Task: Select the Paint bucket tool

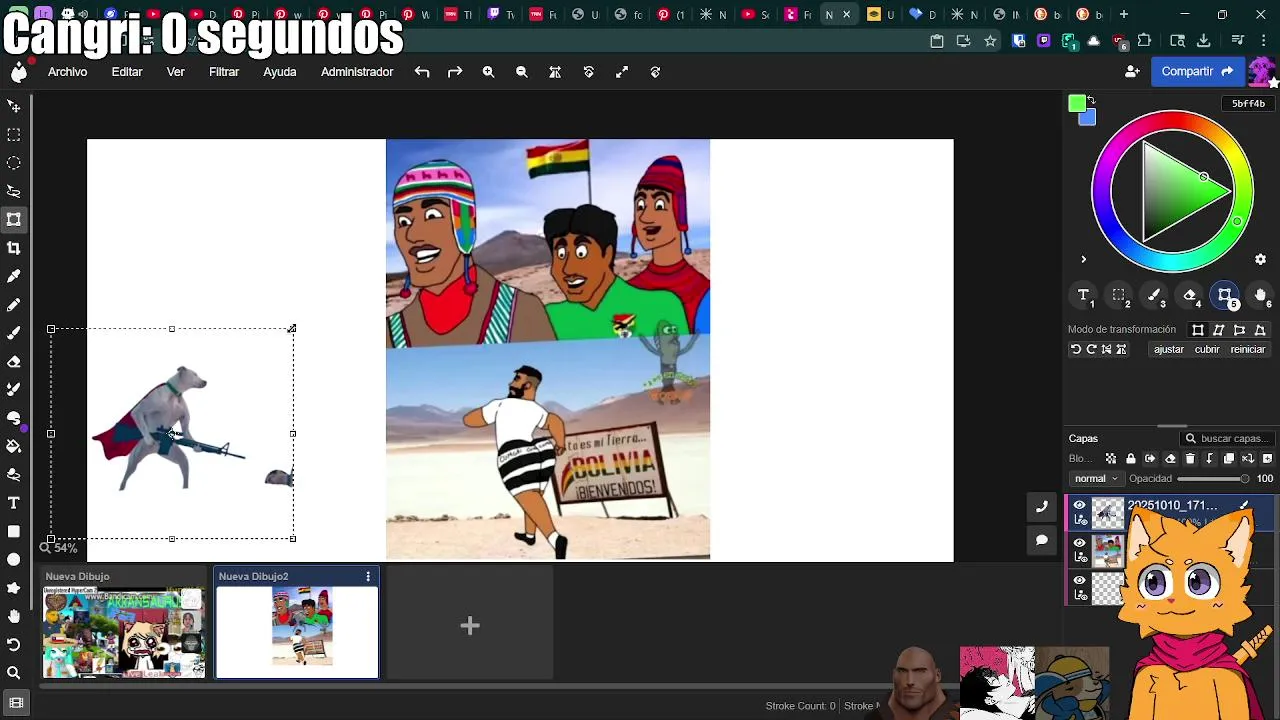Action: (x=14, y=446)
